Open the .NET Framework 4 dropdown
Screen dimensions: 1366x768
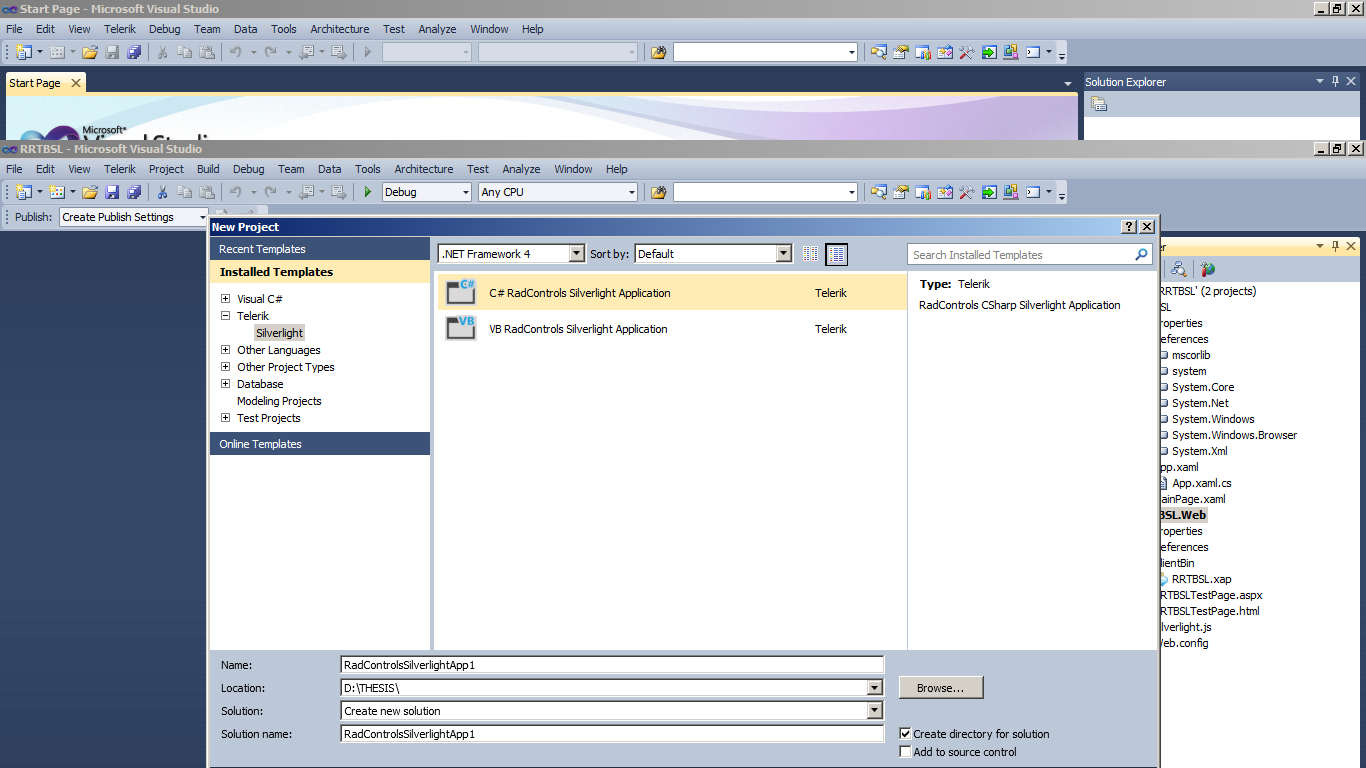point(576,254)
